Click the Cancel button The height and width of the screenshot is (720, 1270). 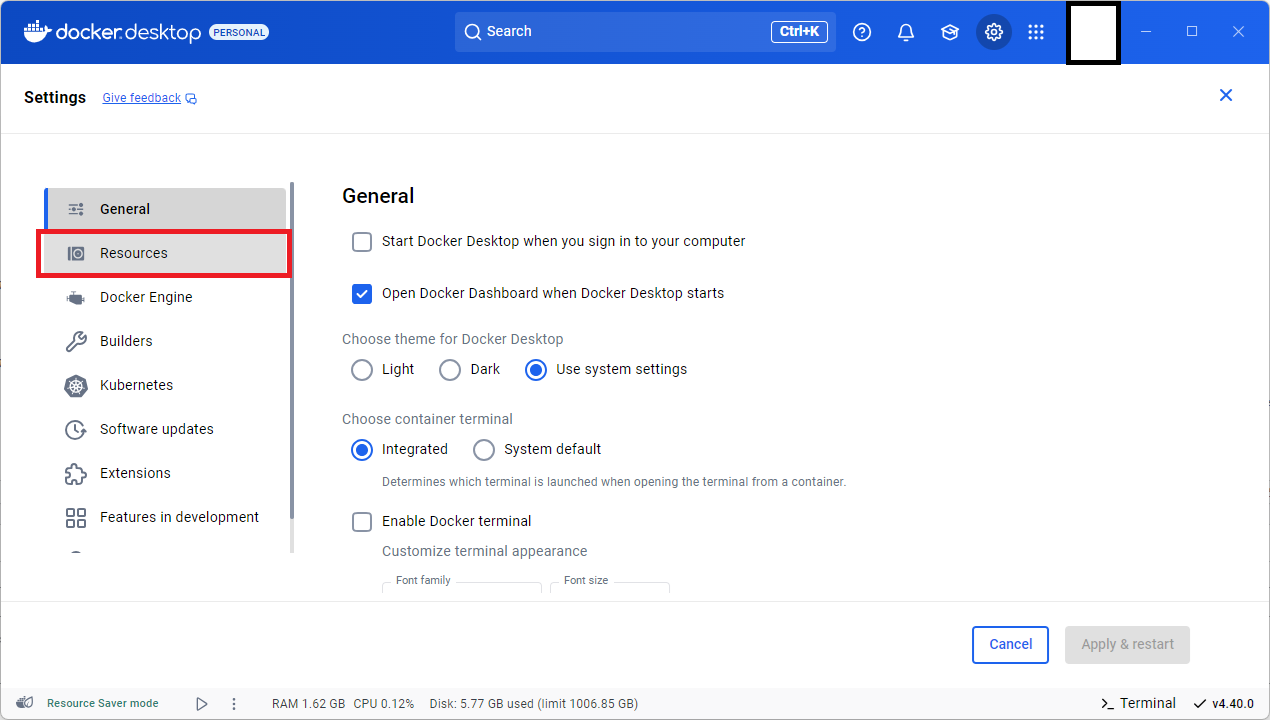point(1010,645)
